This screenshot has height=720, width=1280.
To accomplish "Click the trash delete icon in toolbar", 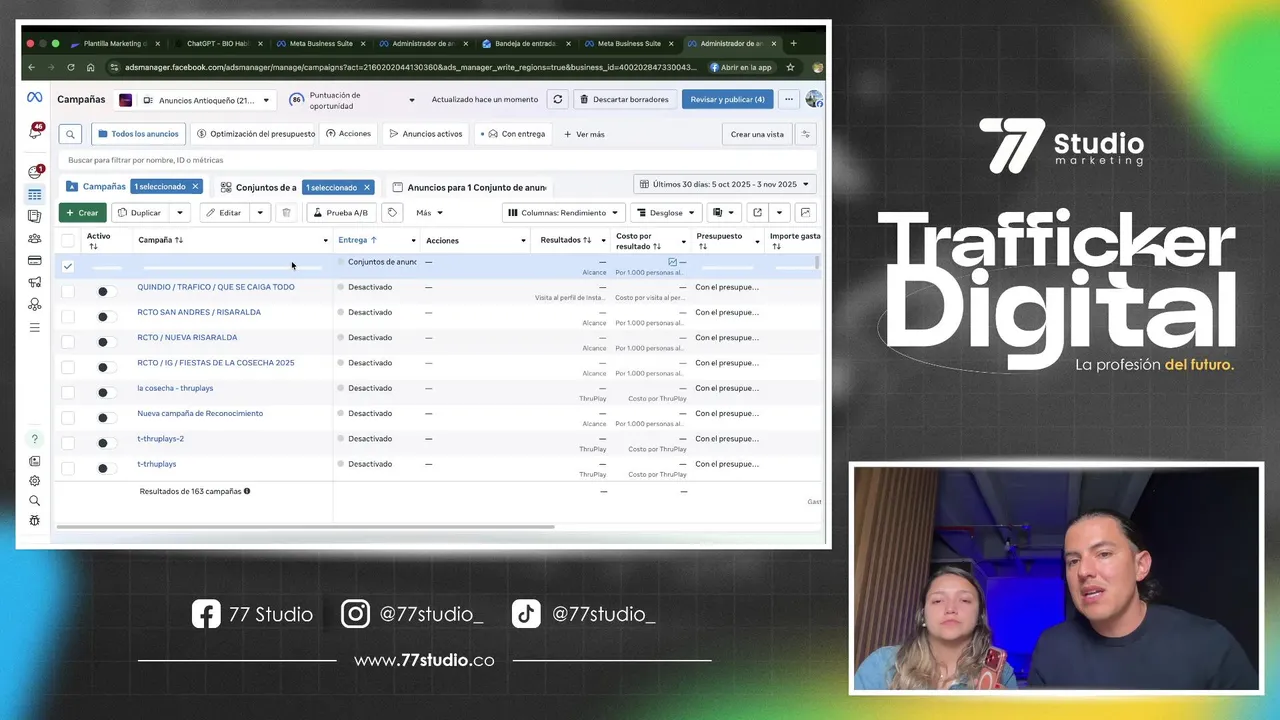I will click(x=286, y=213).
